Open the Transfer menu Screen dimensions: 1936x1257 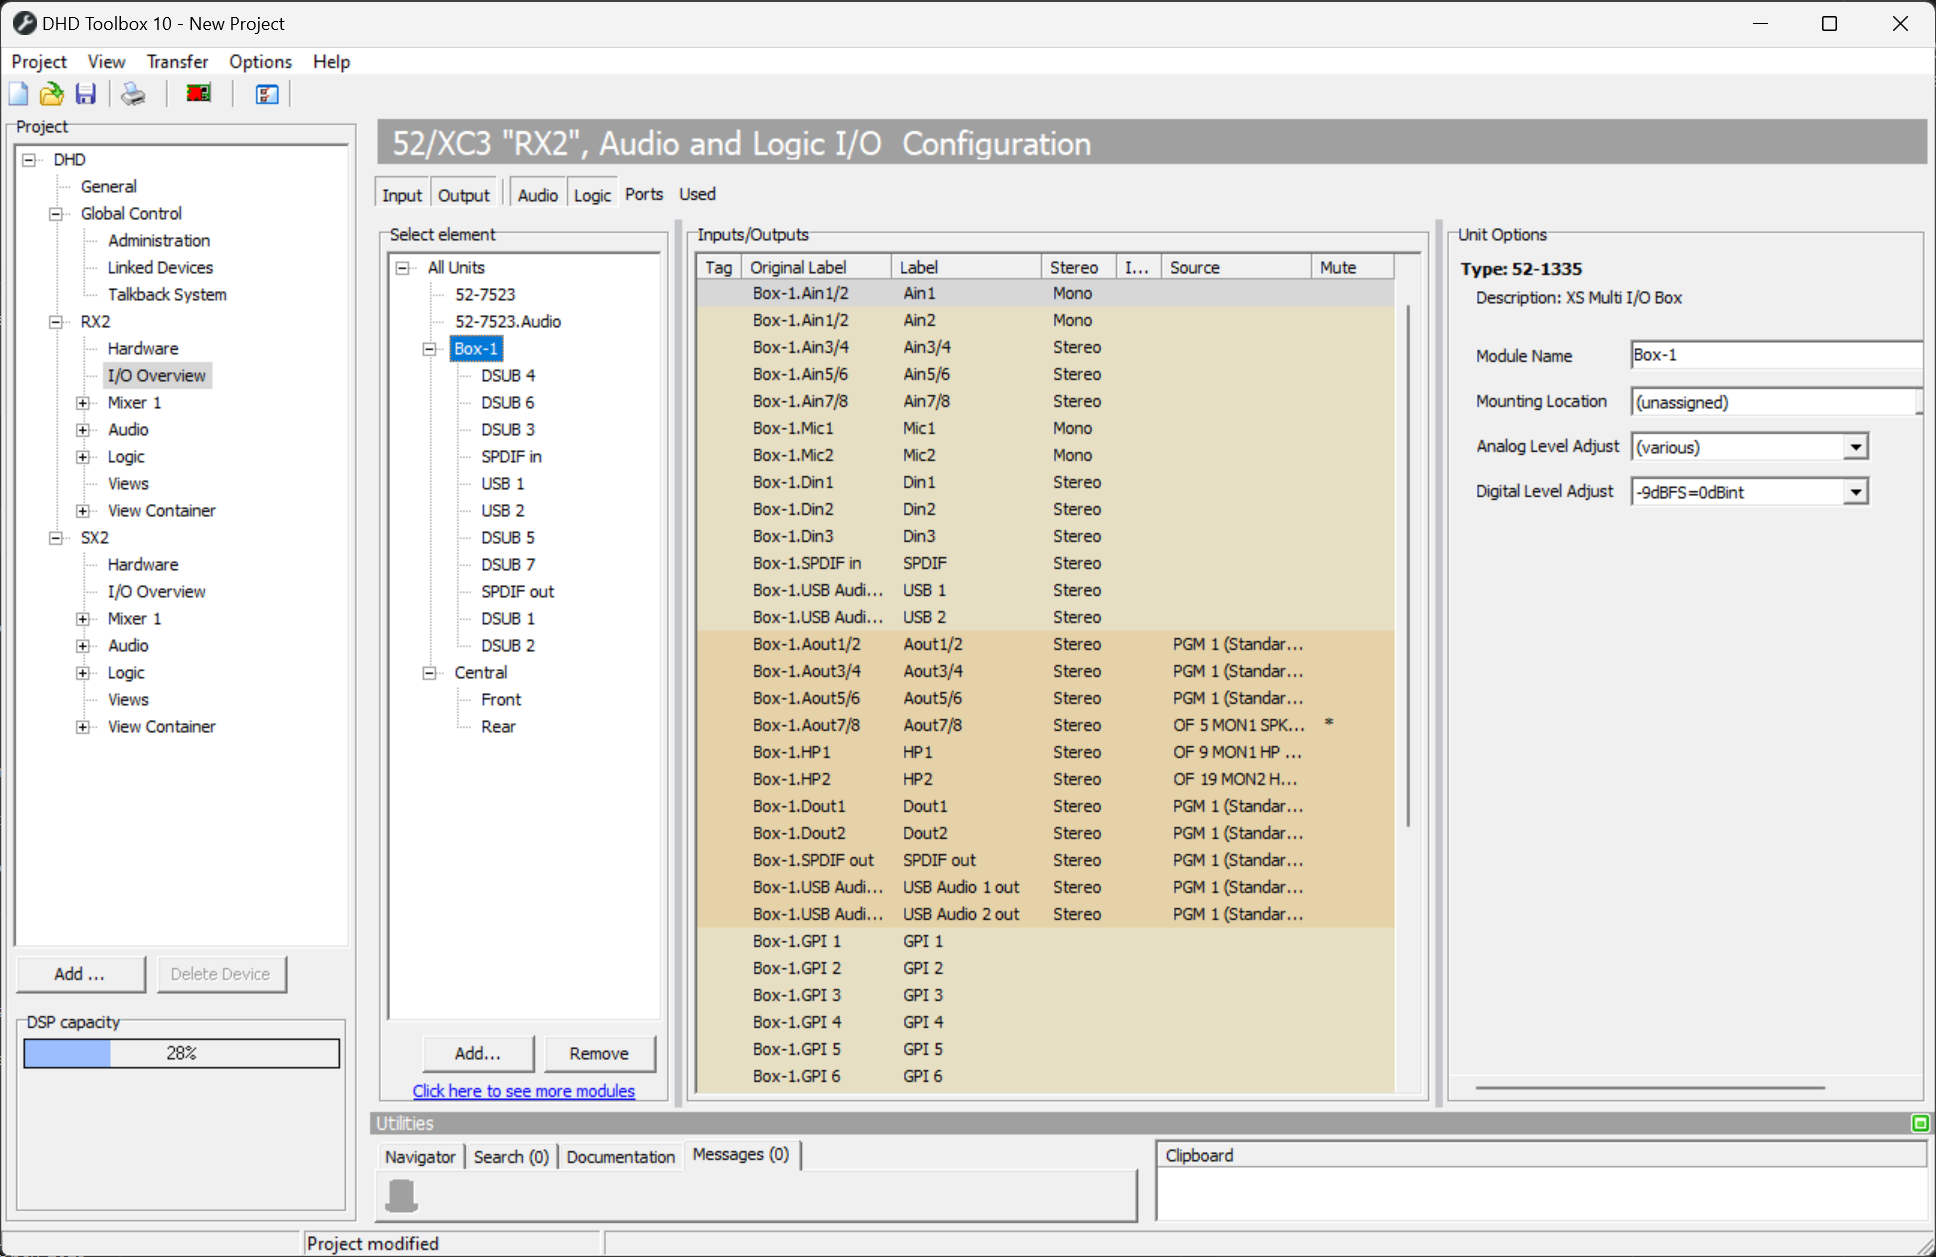[x=177, y=61]
